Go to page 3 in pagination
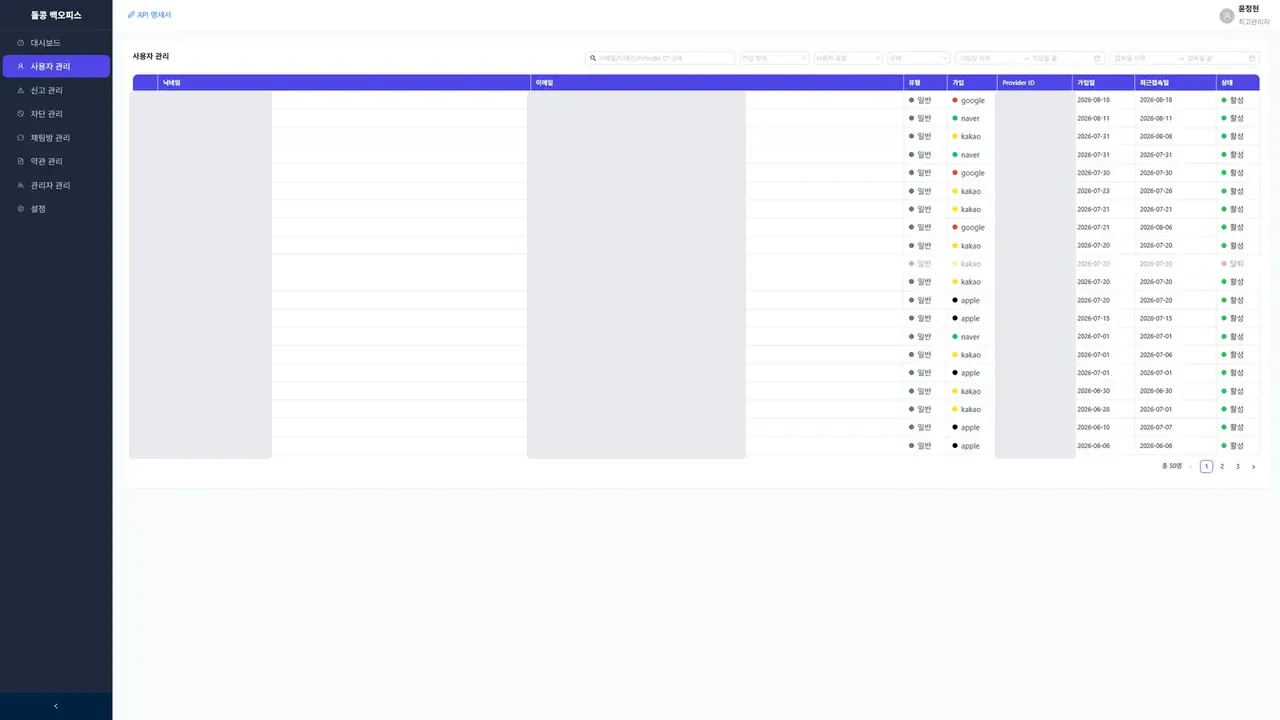Viewport: 1280px width, 720px height. (x=1237, y=466)
